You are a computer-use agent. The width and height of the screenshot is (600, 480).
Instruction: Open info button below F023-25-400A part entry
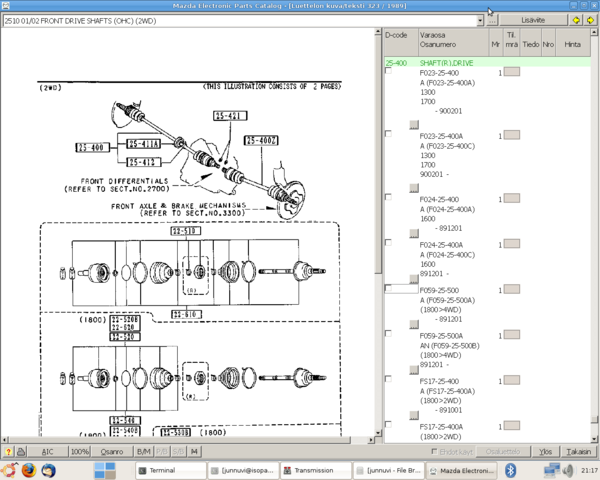pyautogui.click(x=414, y=188)
